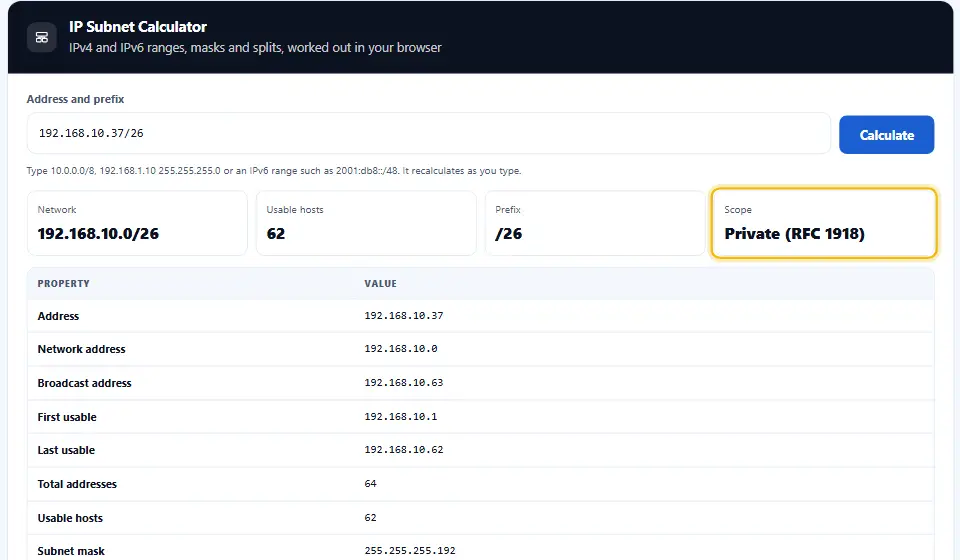This screenshot has width=960, height=560.
Task: Click the Prefix /26 card
Action: point(595,223)
